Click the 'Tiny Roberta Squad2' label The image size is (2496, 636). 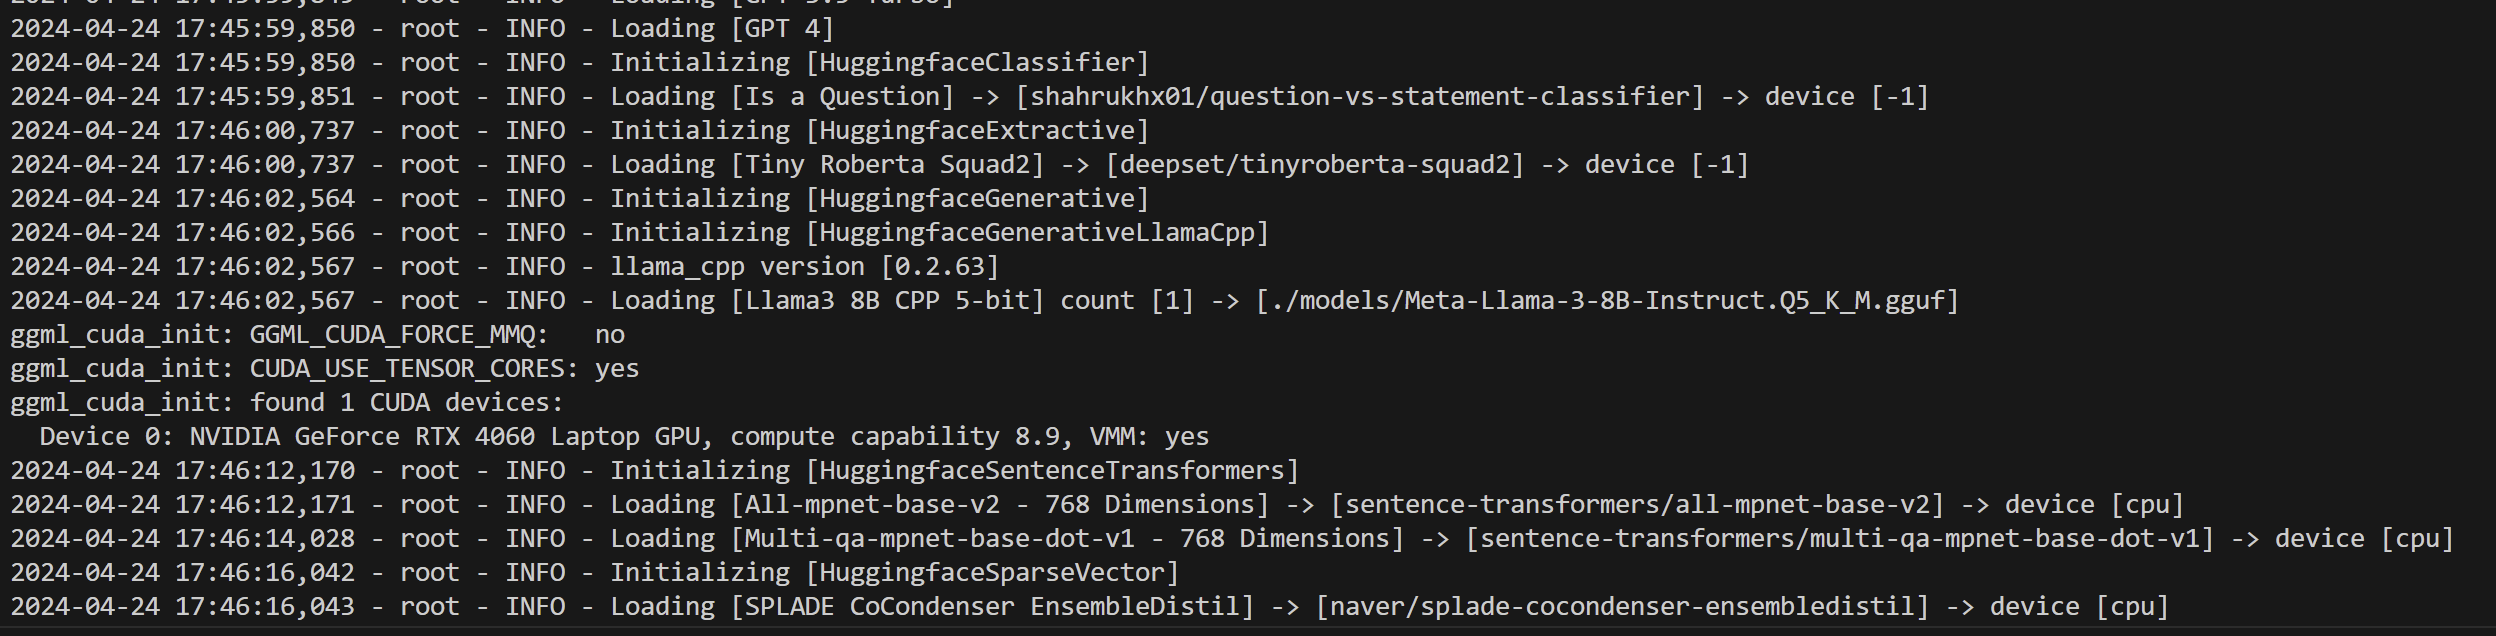887,165
